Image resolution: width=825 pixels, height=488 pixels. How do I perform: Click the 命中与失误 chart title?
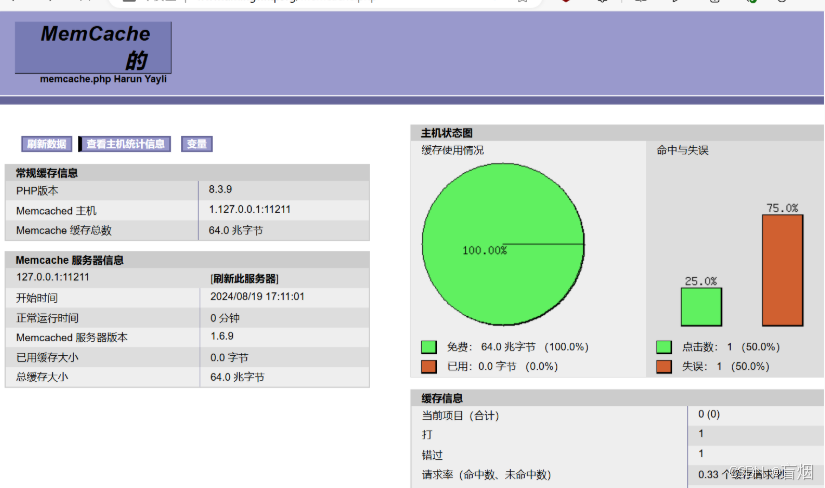point(682,151)
